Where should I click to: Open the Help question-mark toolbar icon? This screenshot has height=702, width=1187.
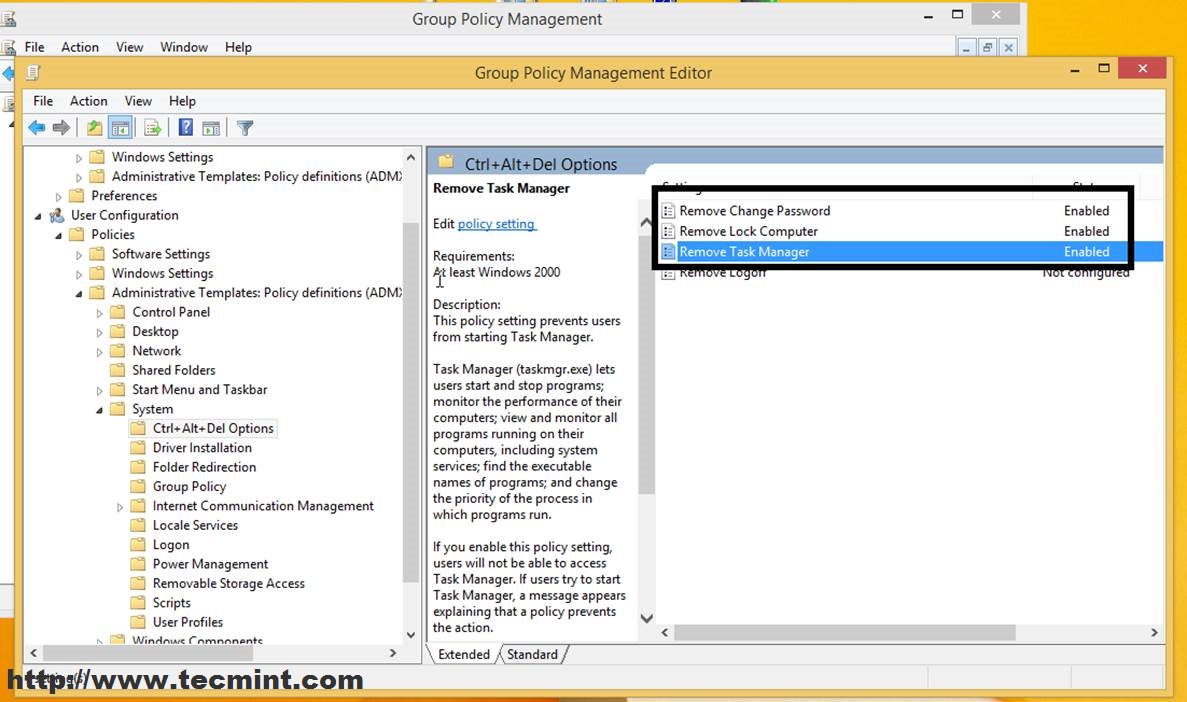(x=185, y=128)
